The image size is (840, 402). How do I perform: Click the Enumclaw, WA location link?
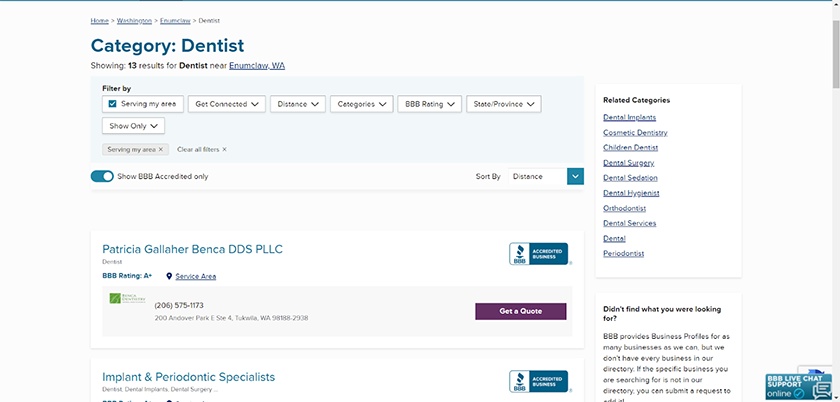tap(257, 66)
